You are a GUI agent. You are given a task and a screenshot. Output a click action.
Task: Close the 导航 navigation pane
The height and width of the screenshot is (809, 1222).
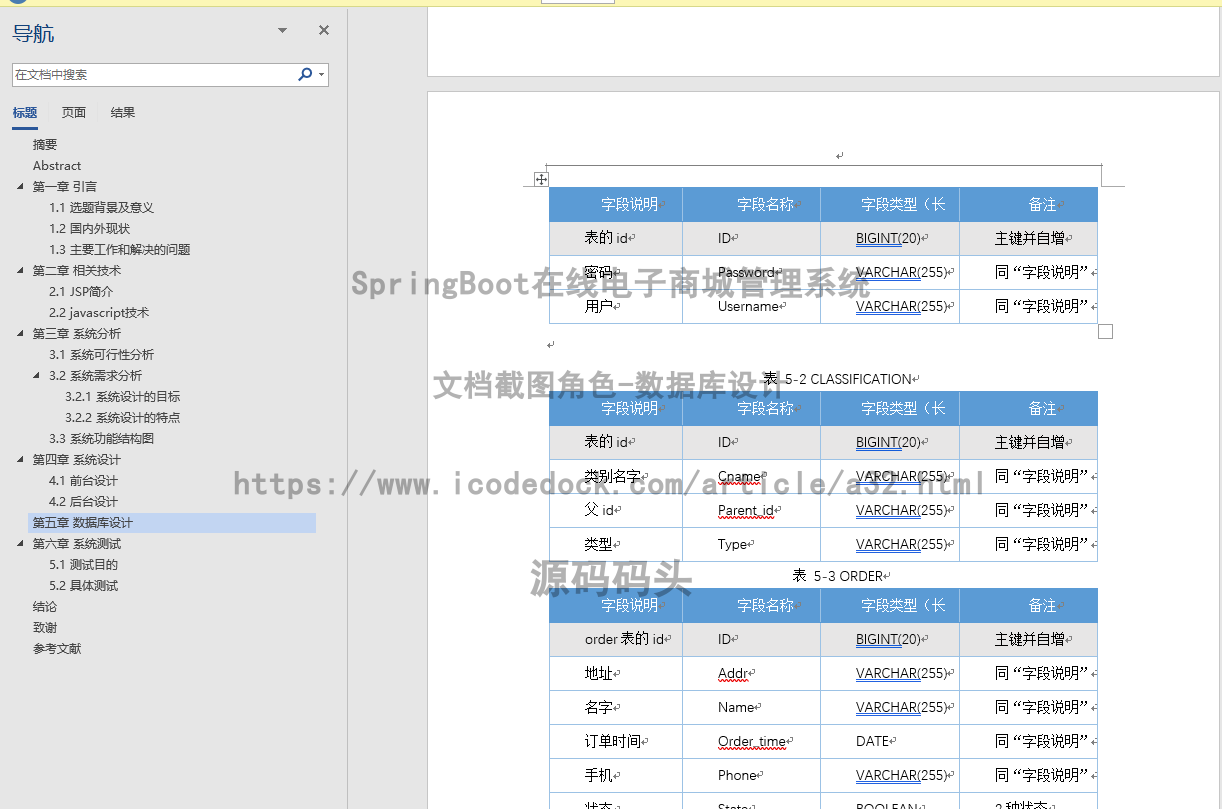(x=323, y=30)
